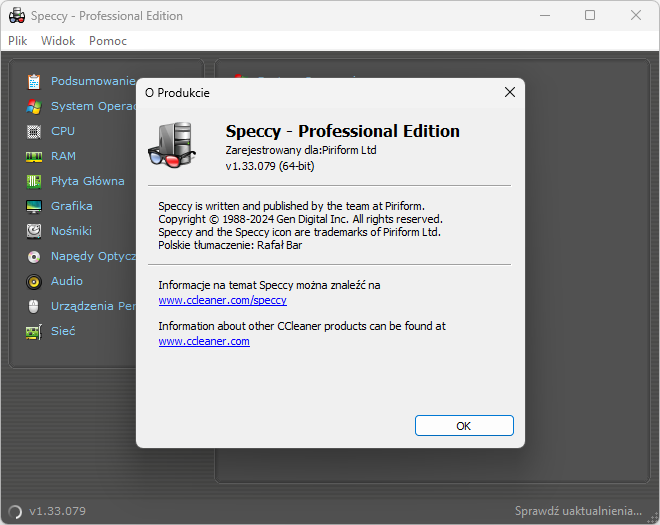Viewport: 660px width, 525px height.
Task: Open the www.ccleaner.com link
Action: 204,341
